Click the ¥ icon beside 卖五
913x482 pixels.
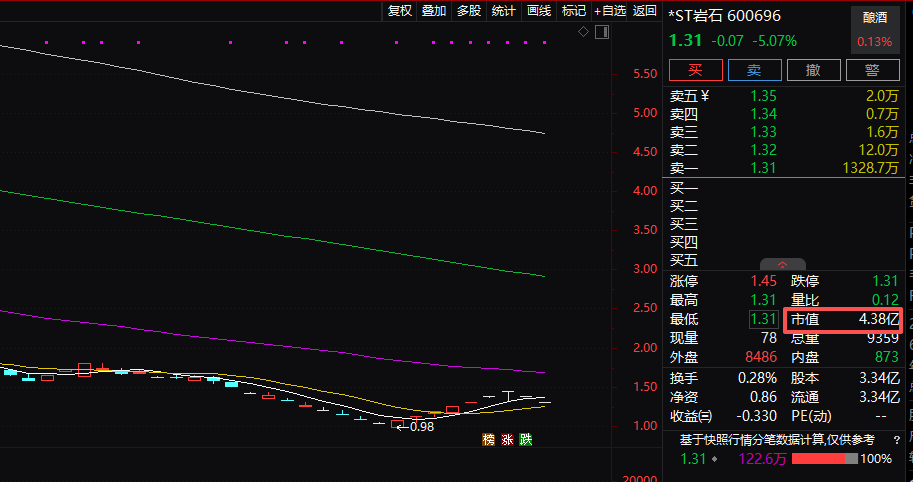point(704,96)
